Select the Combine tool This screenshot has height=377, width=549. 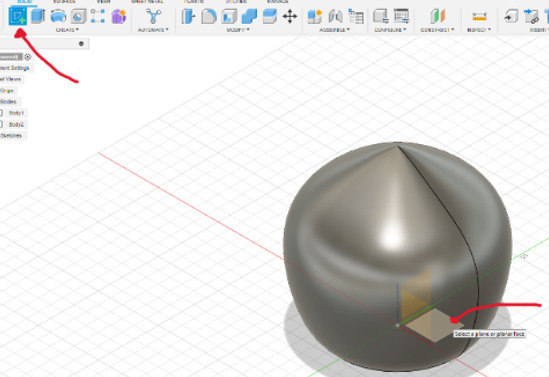tap(249, 16)
